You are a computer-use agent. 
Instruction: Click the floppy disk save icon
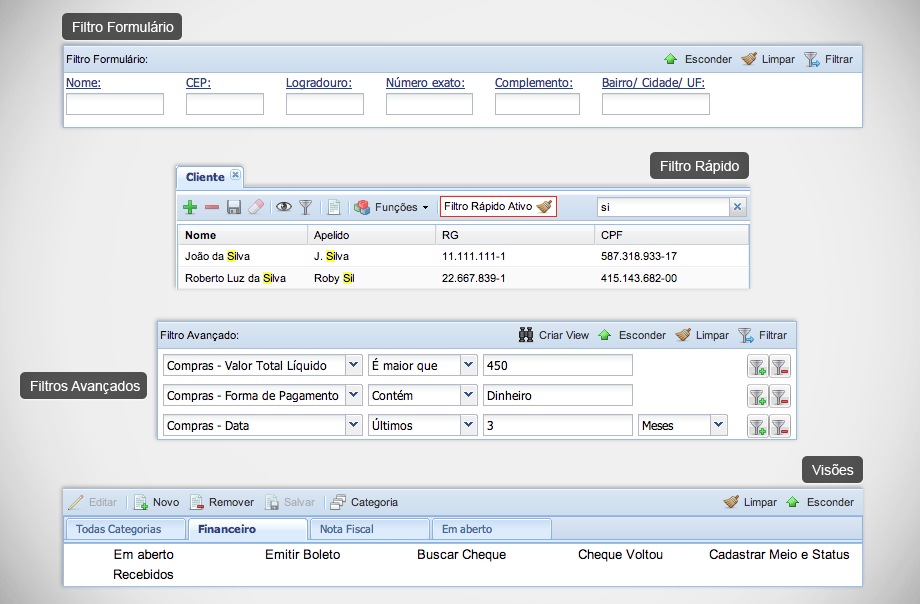[234, 207]
